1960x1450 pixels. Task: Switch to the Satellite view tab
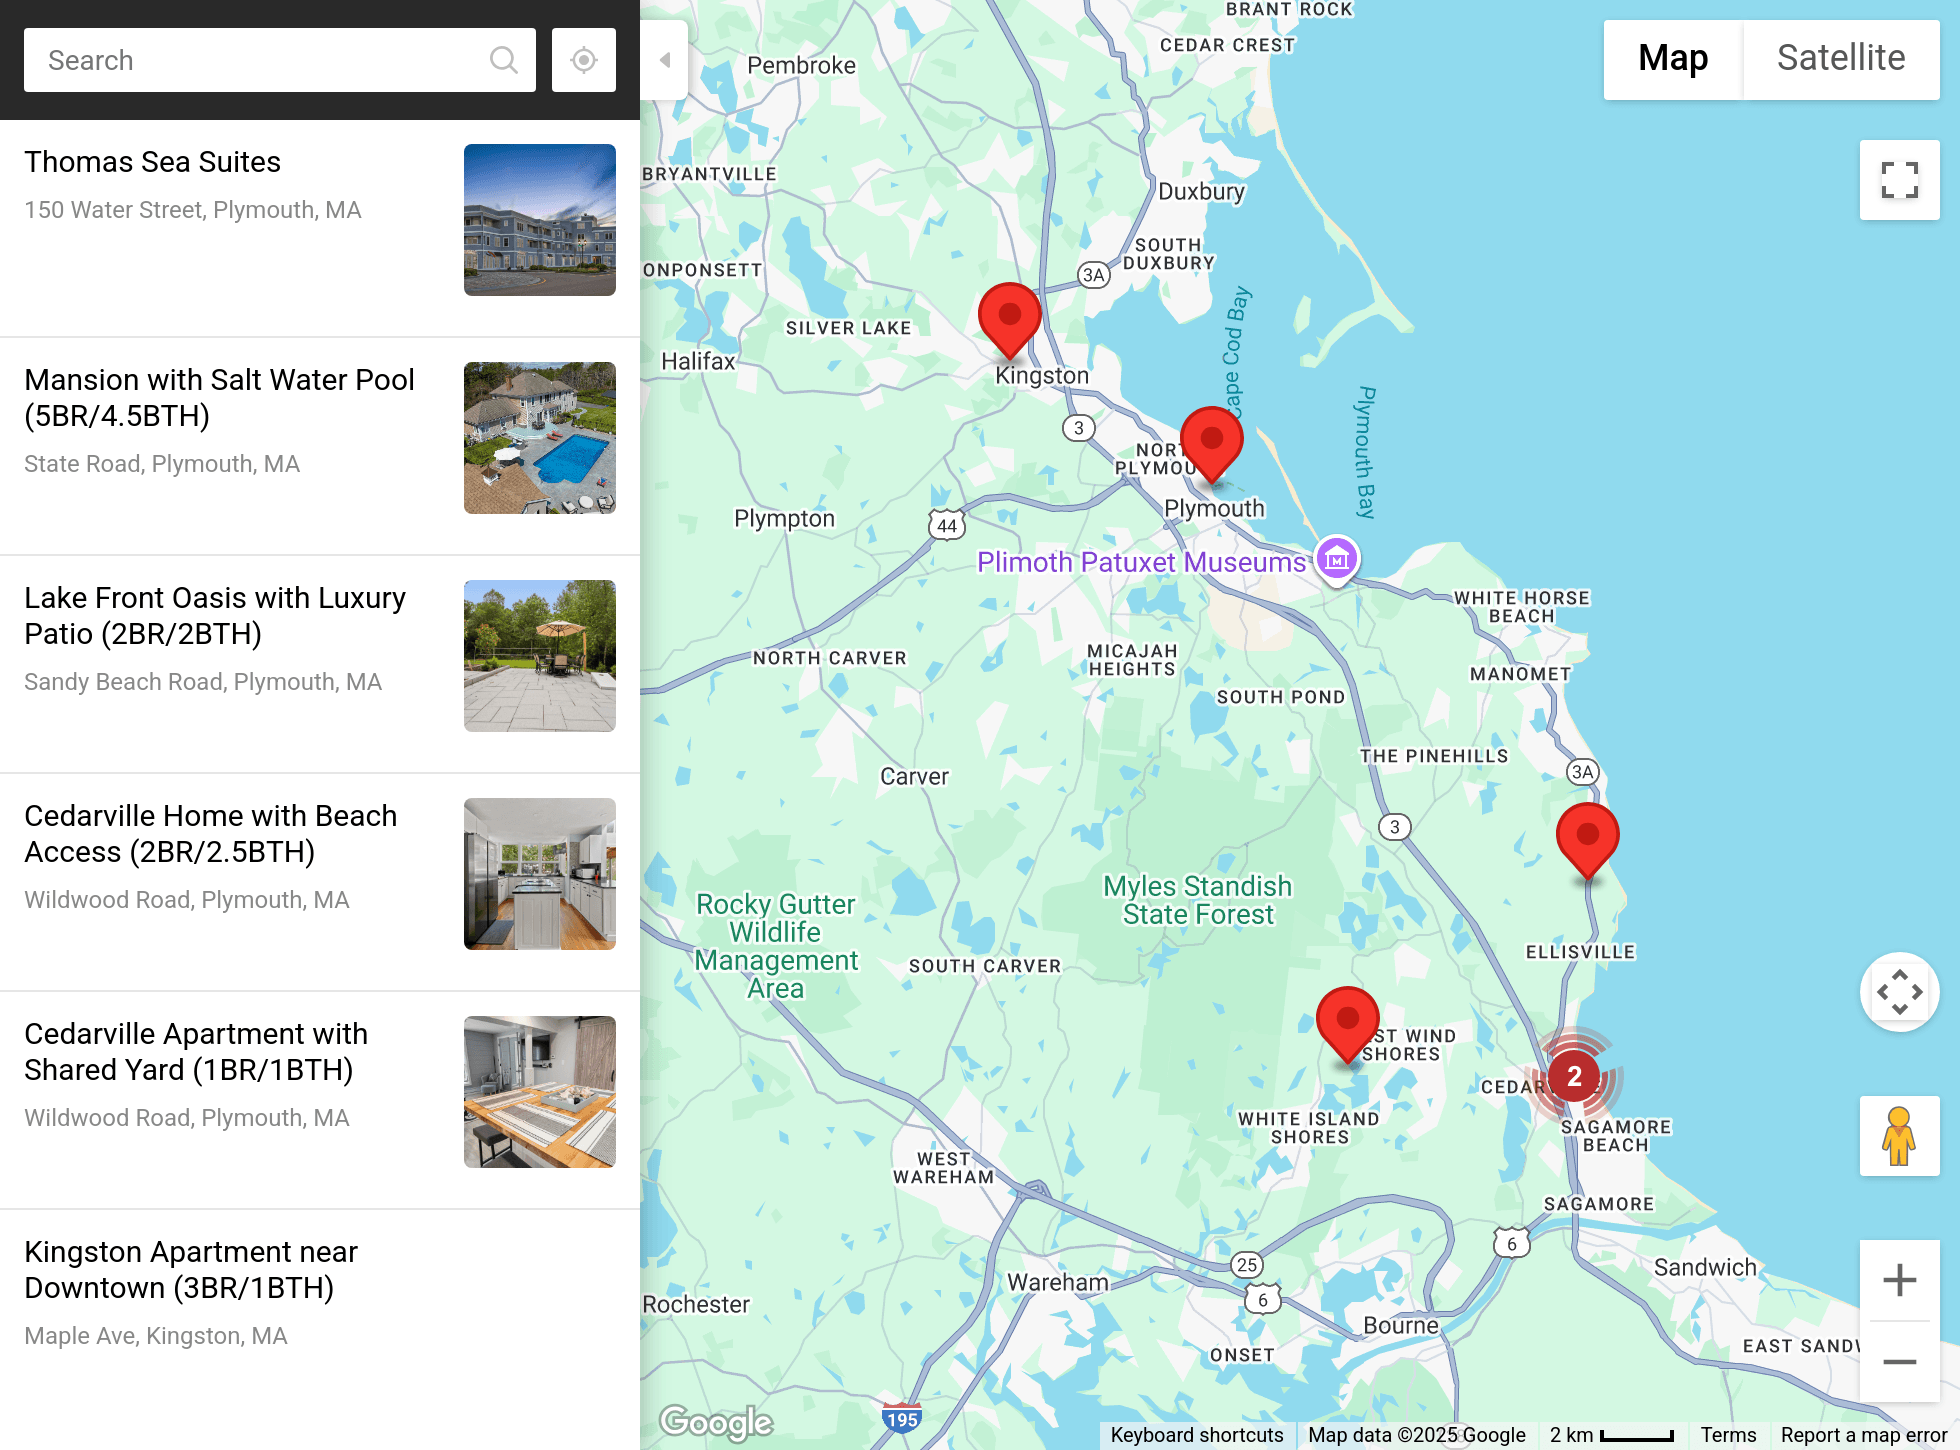coord(1841,59)
